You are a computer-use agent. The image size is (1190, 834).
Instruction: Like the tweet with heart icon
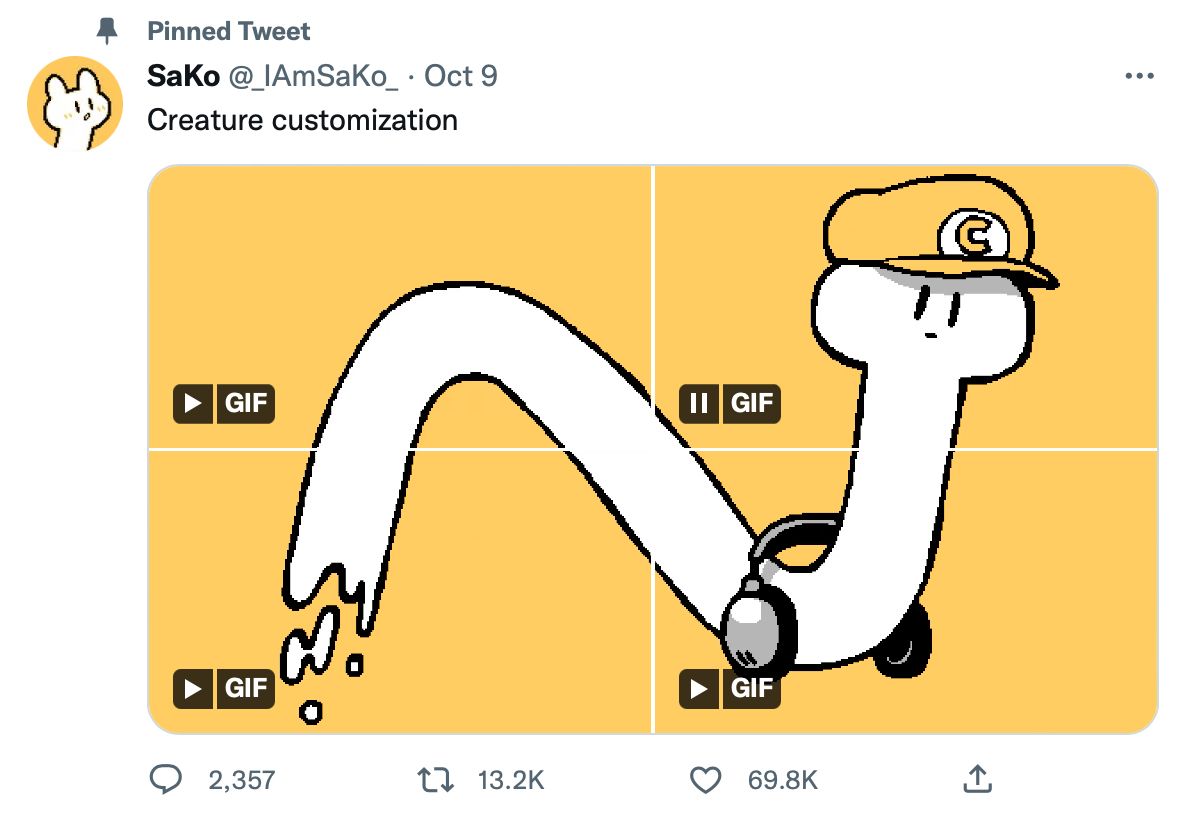705,780
